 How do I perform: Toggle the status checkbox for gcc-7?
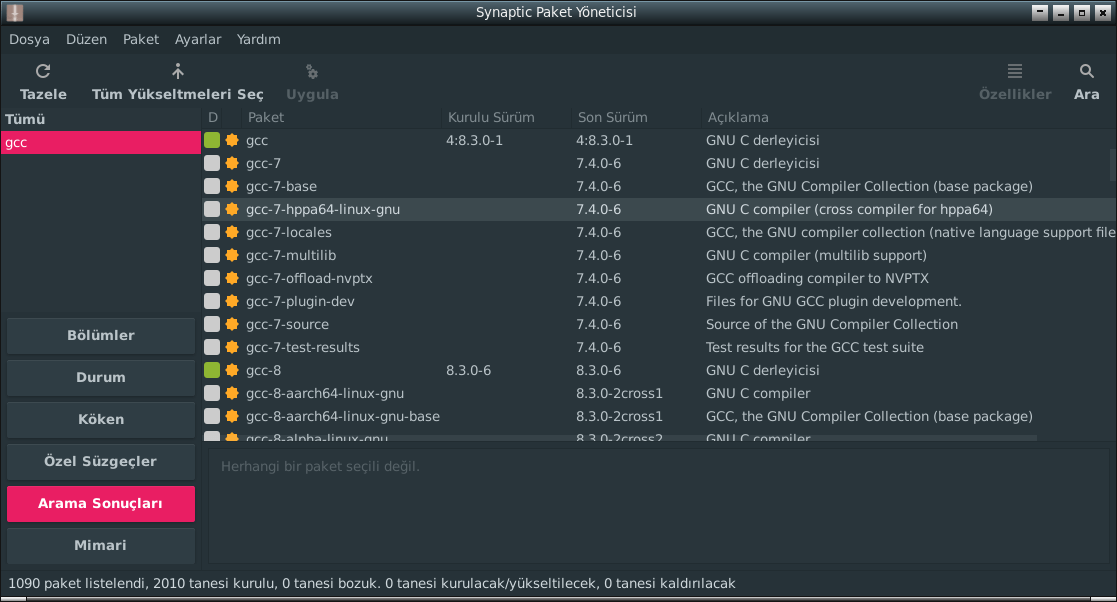[x=212, y=163]
